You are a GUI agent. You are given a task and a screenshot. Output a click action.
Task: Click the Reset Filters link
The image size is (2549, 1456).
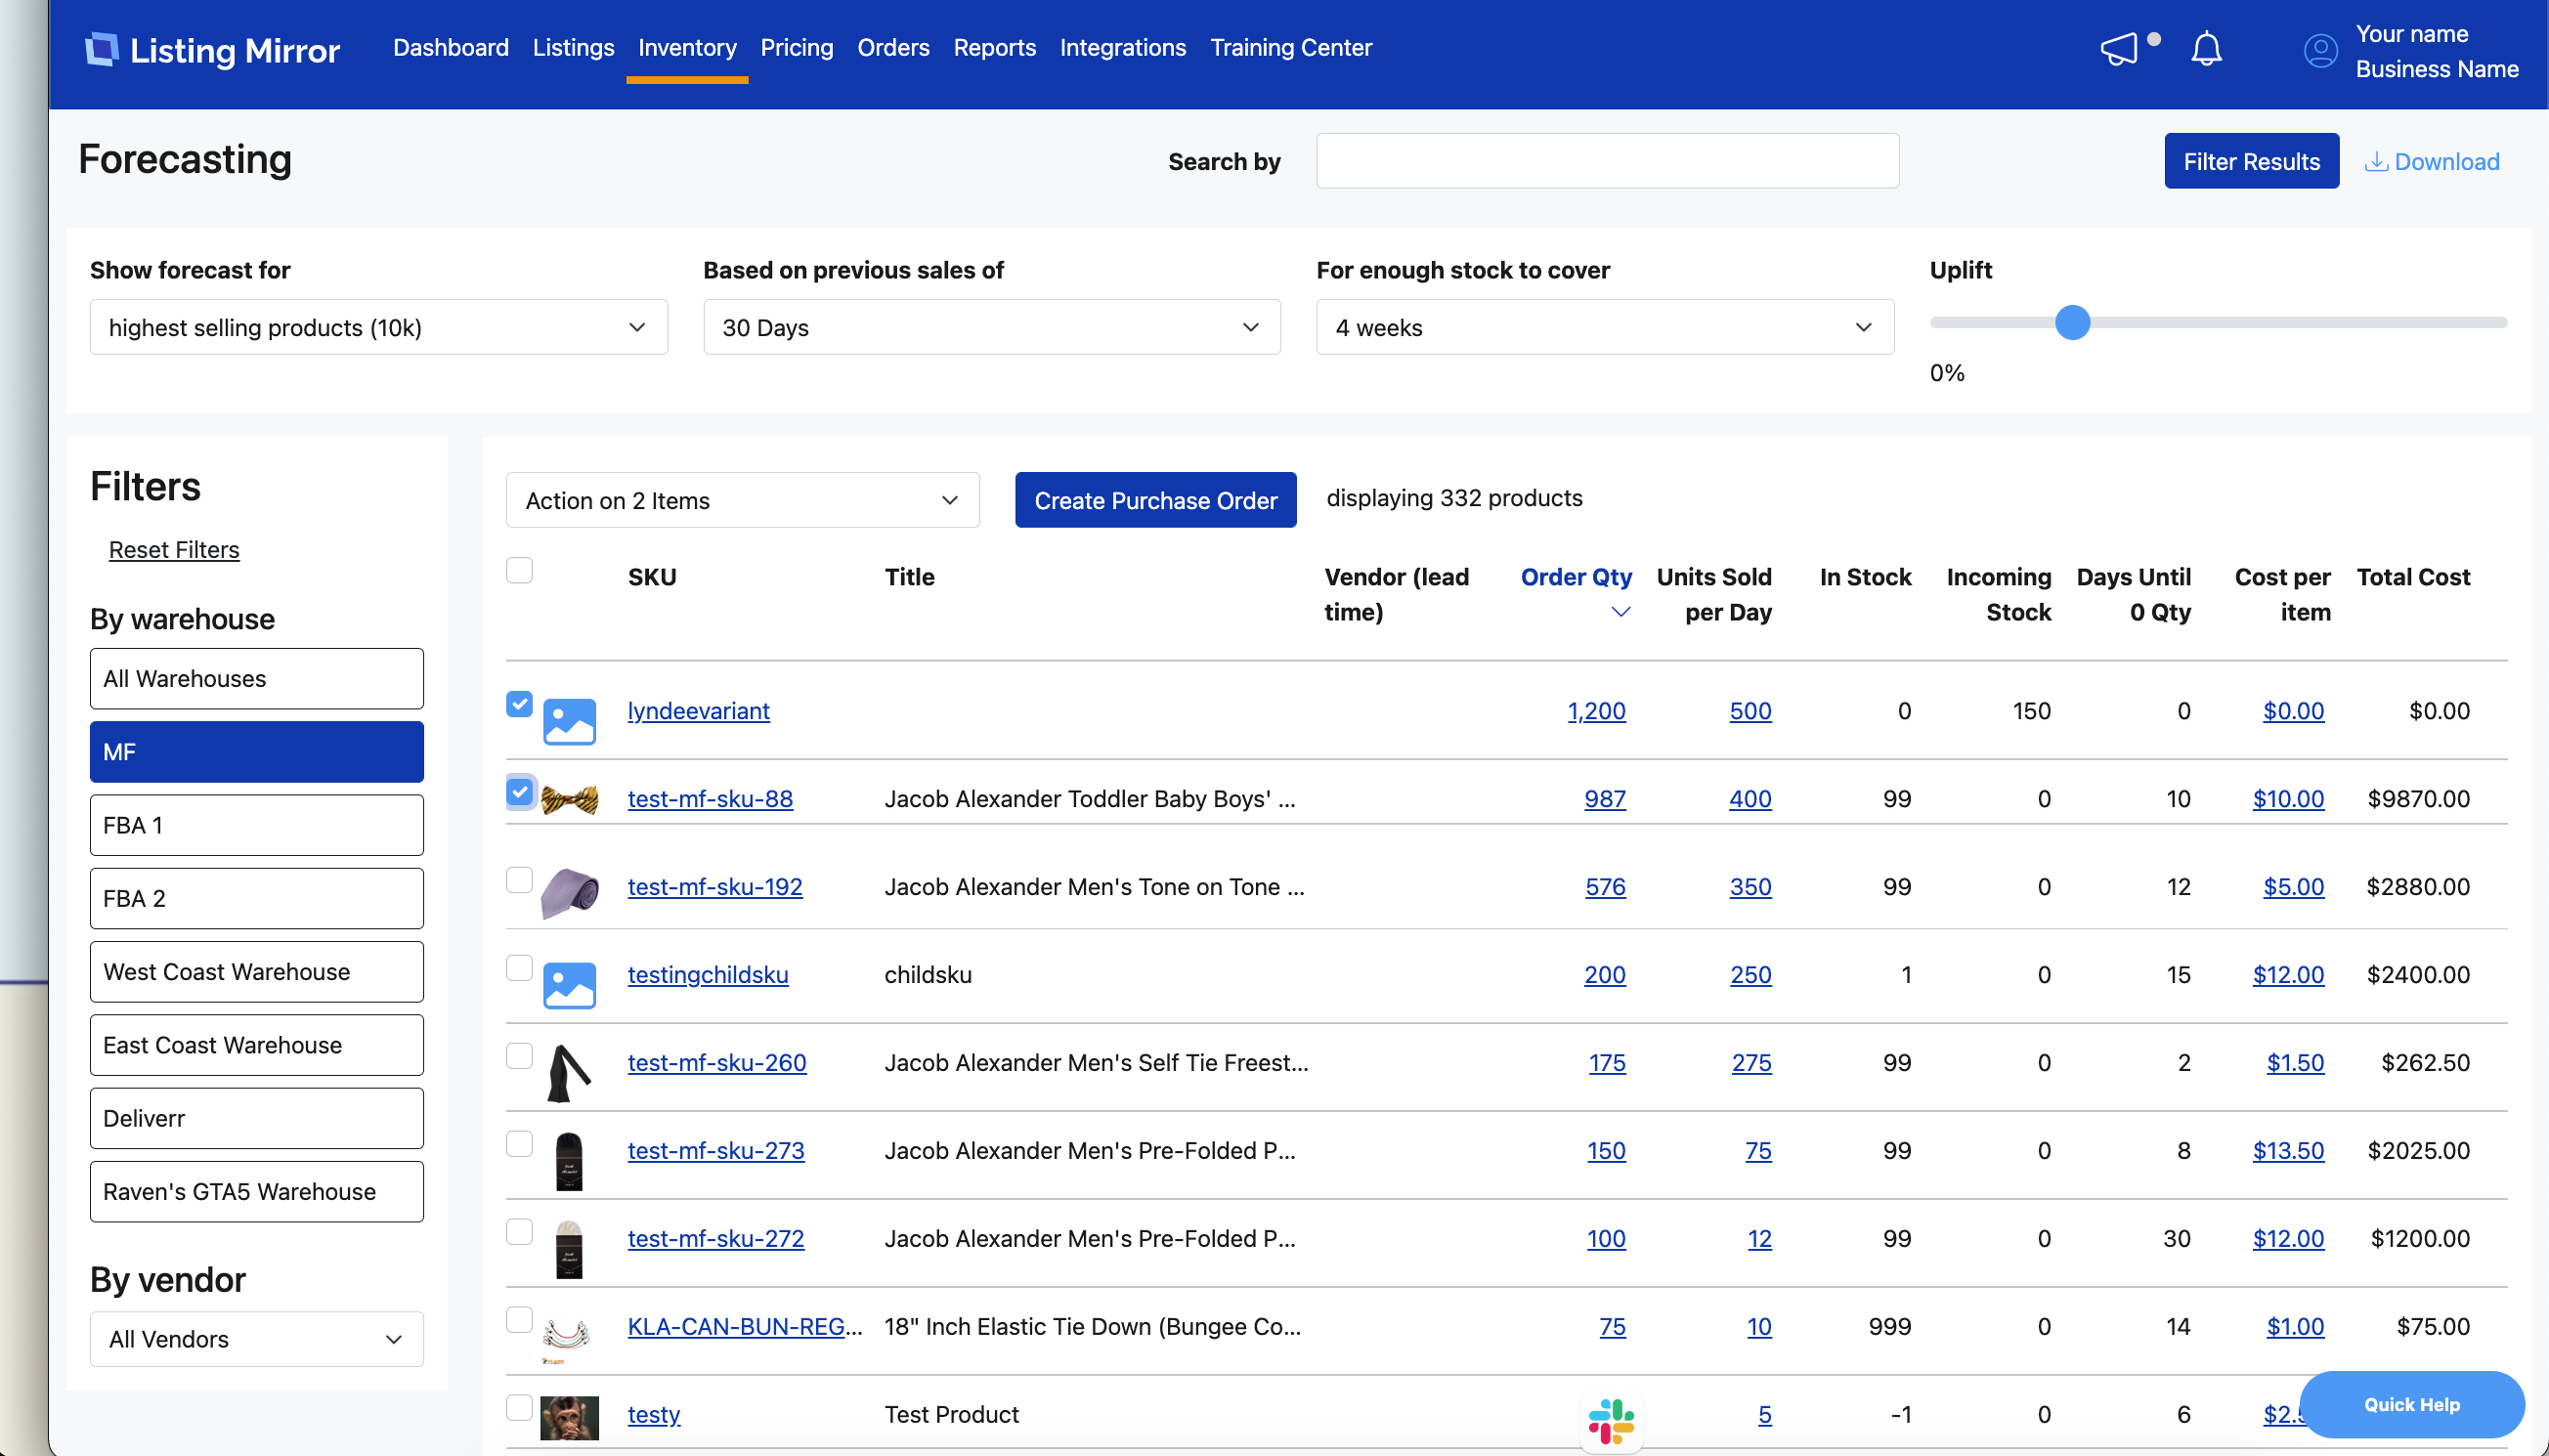(x=173, y=549)
